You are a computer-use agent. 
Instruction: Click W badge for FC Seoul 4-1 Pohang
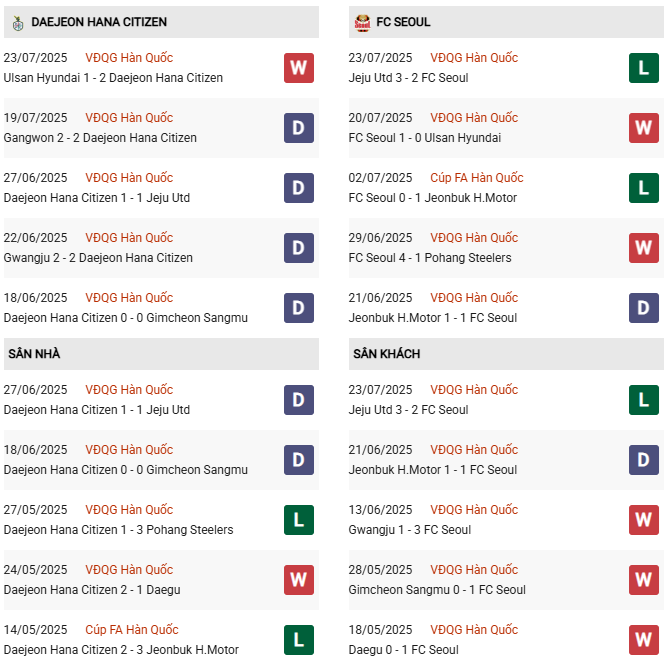click(643, 248)
